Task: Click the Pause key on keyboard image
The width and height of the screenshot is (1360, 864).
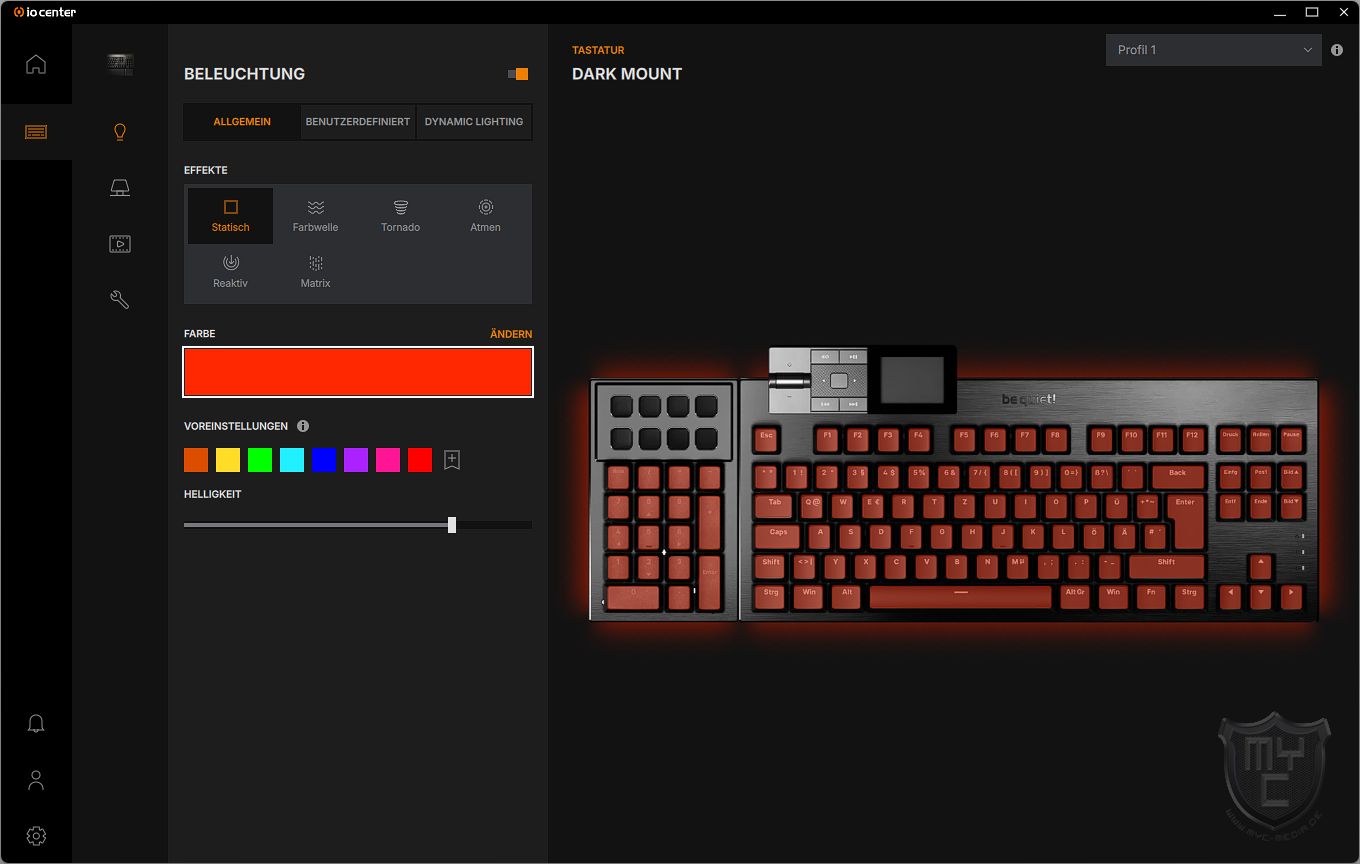Action: tap(1291, 438)
